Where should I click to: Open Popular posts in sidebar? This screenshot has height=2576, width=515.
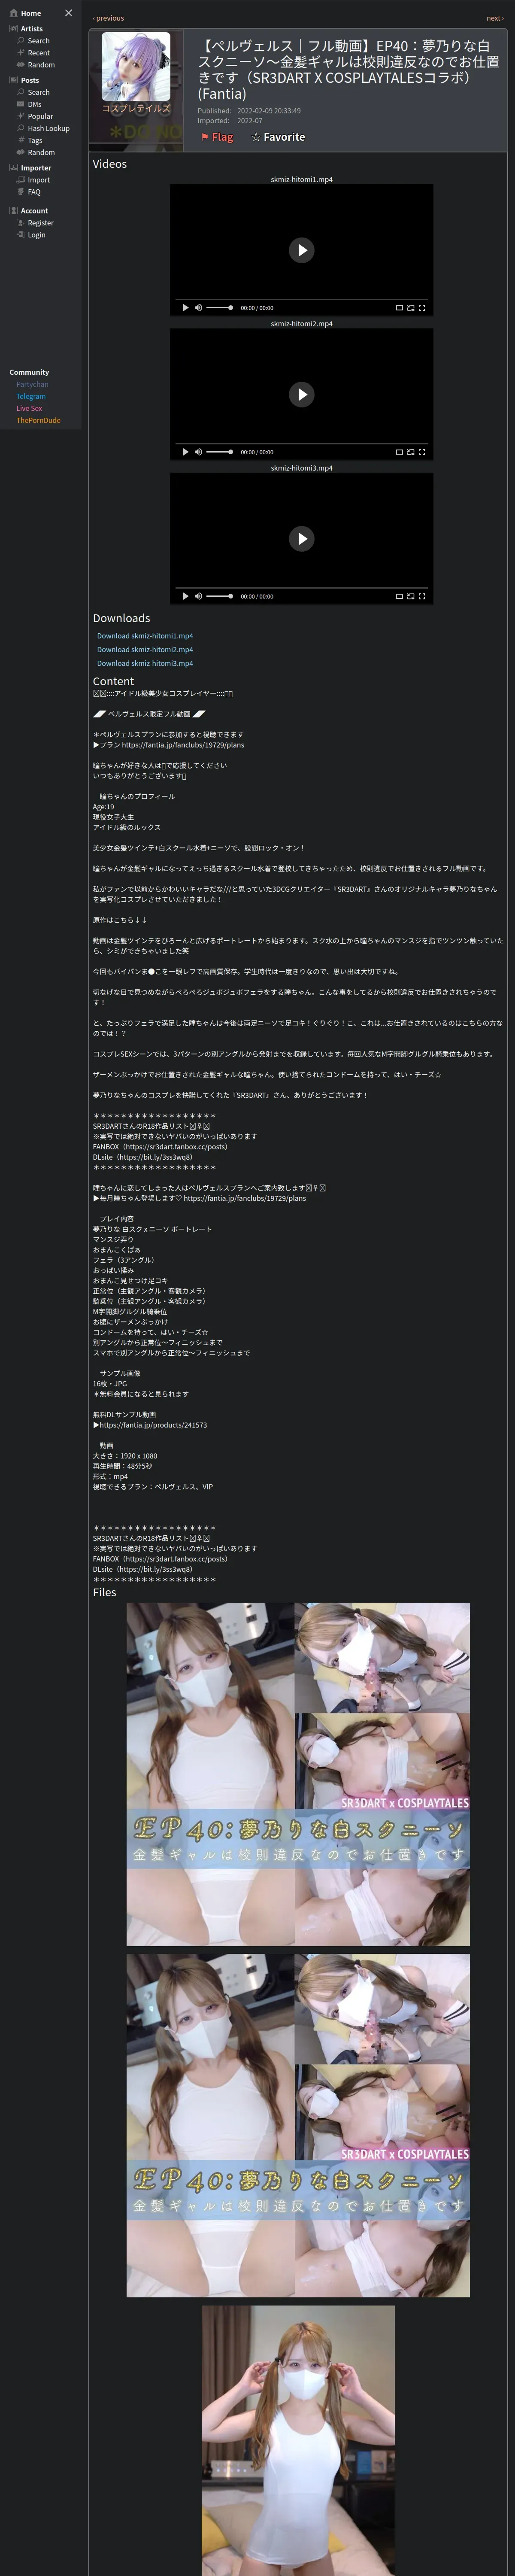(40, 116)
